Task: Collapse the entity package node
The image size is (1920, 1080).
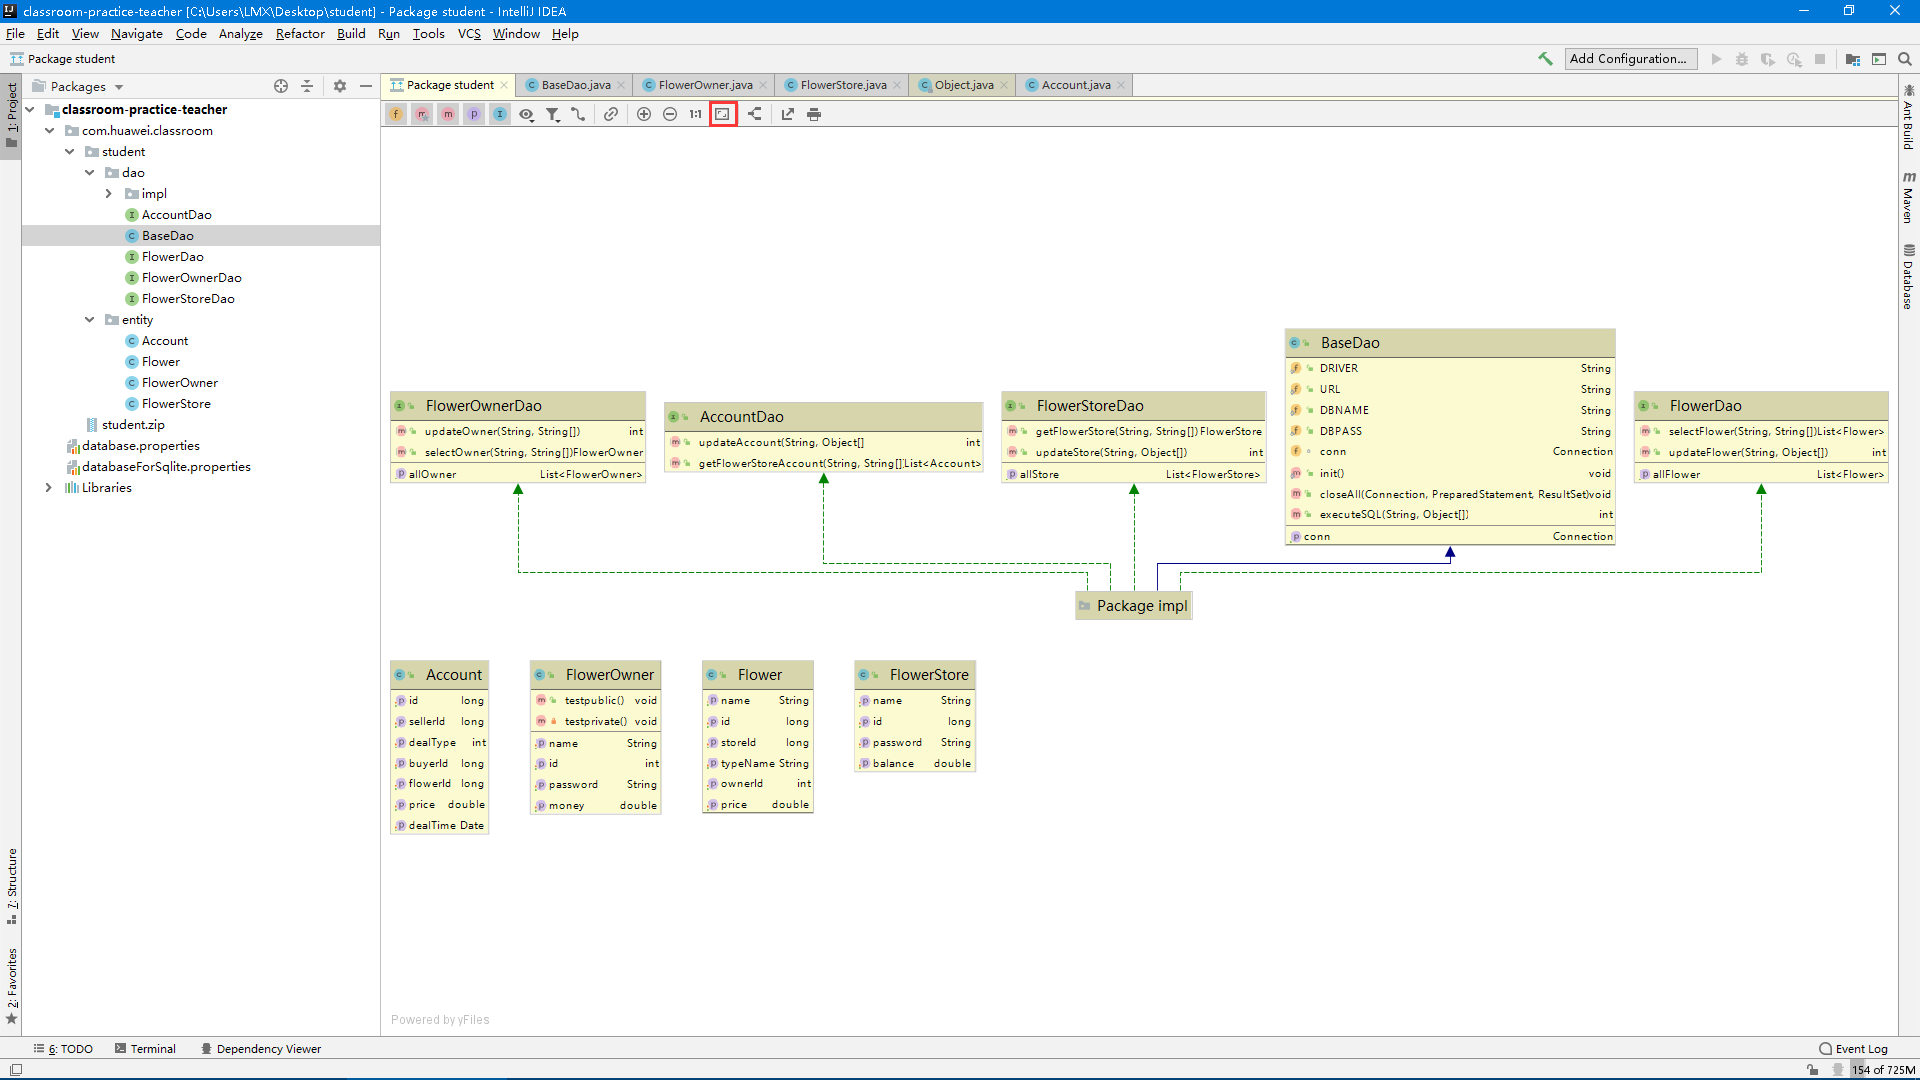Action: [89, 320]
